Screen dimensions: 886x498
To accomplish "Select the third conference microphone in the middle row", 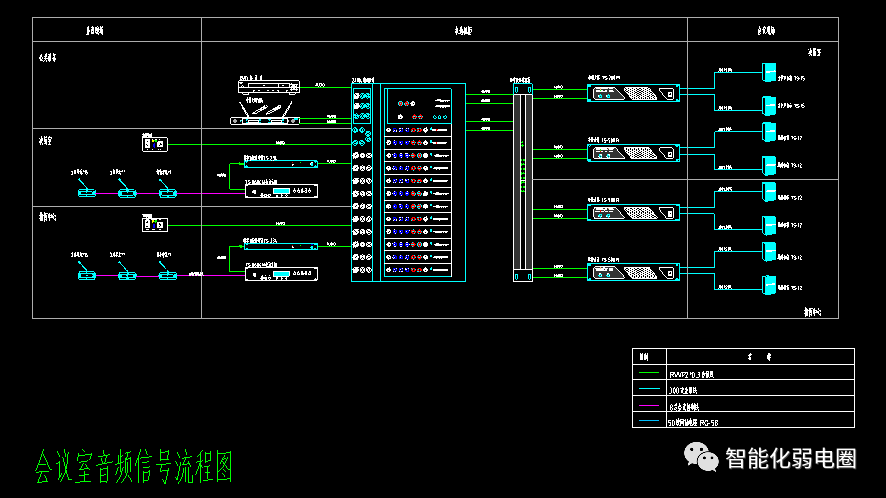I will 167,189.
